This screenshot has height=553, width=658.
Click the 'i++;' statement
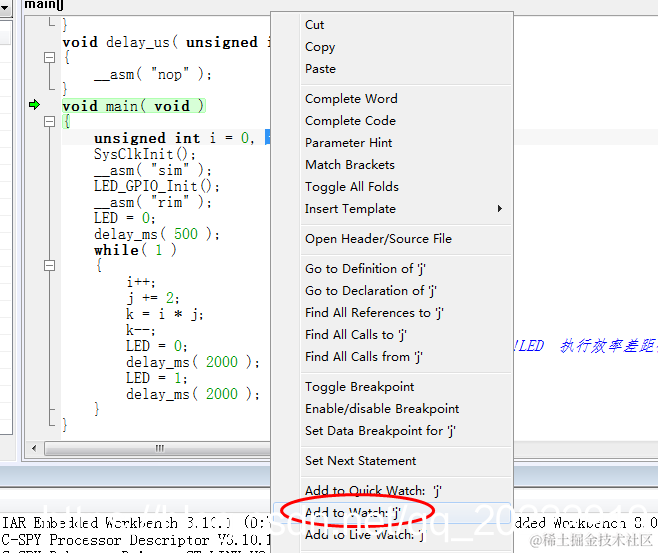141,282
